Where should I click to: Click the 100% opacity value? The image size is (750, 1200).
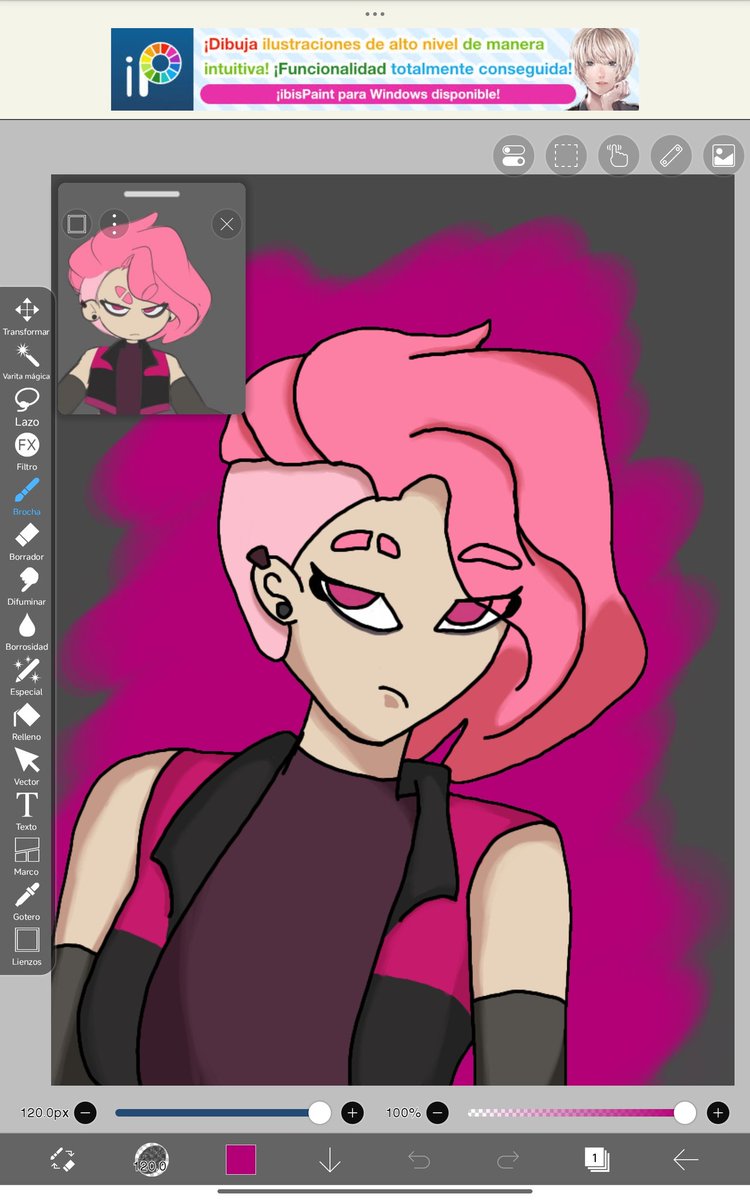coord(403,1112)
